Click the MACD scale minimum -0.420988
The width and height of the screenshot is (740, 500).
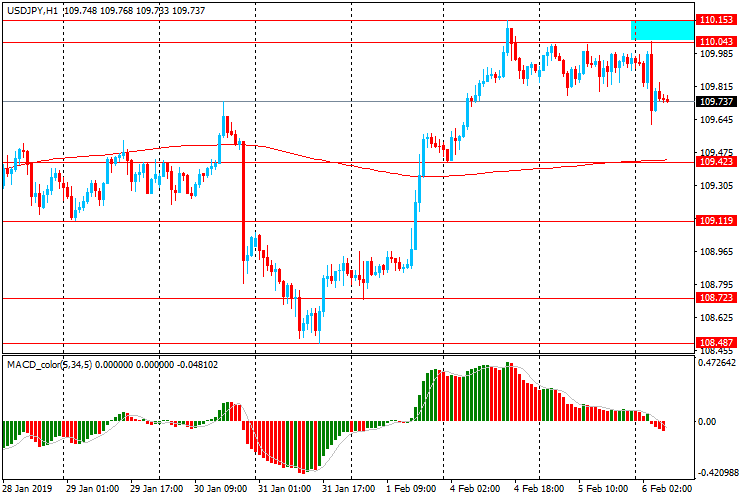pos(717,473)
